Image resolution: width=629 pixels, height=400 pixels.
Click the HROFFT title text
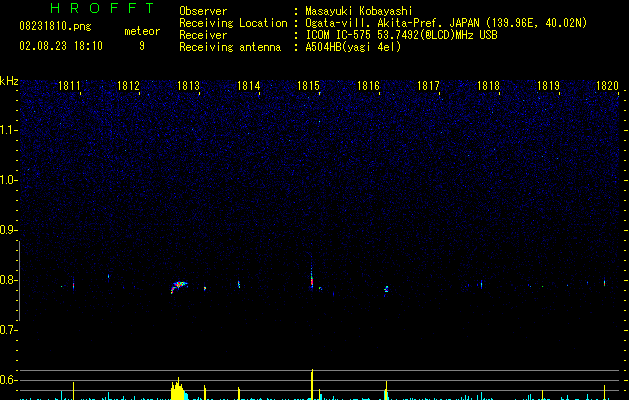[x=102, y=8]
